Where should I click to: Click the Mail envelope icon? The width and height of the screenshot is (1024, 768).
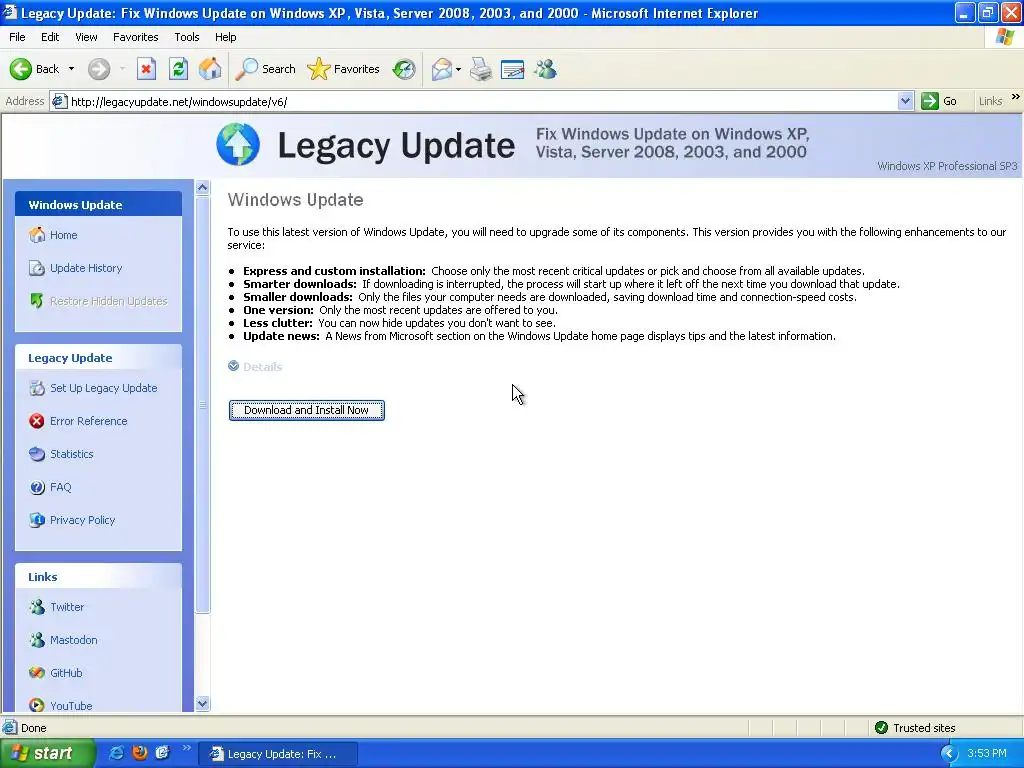click(x=442, y=69)
